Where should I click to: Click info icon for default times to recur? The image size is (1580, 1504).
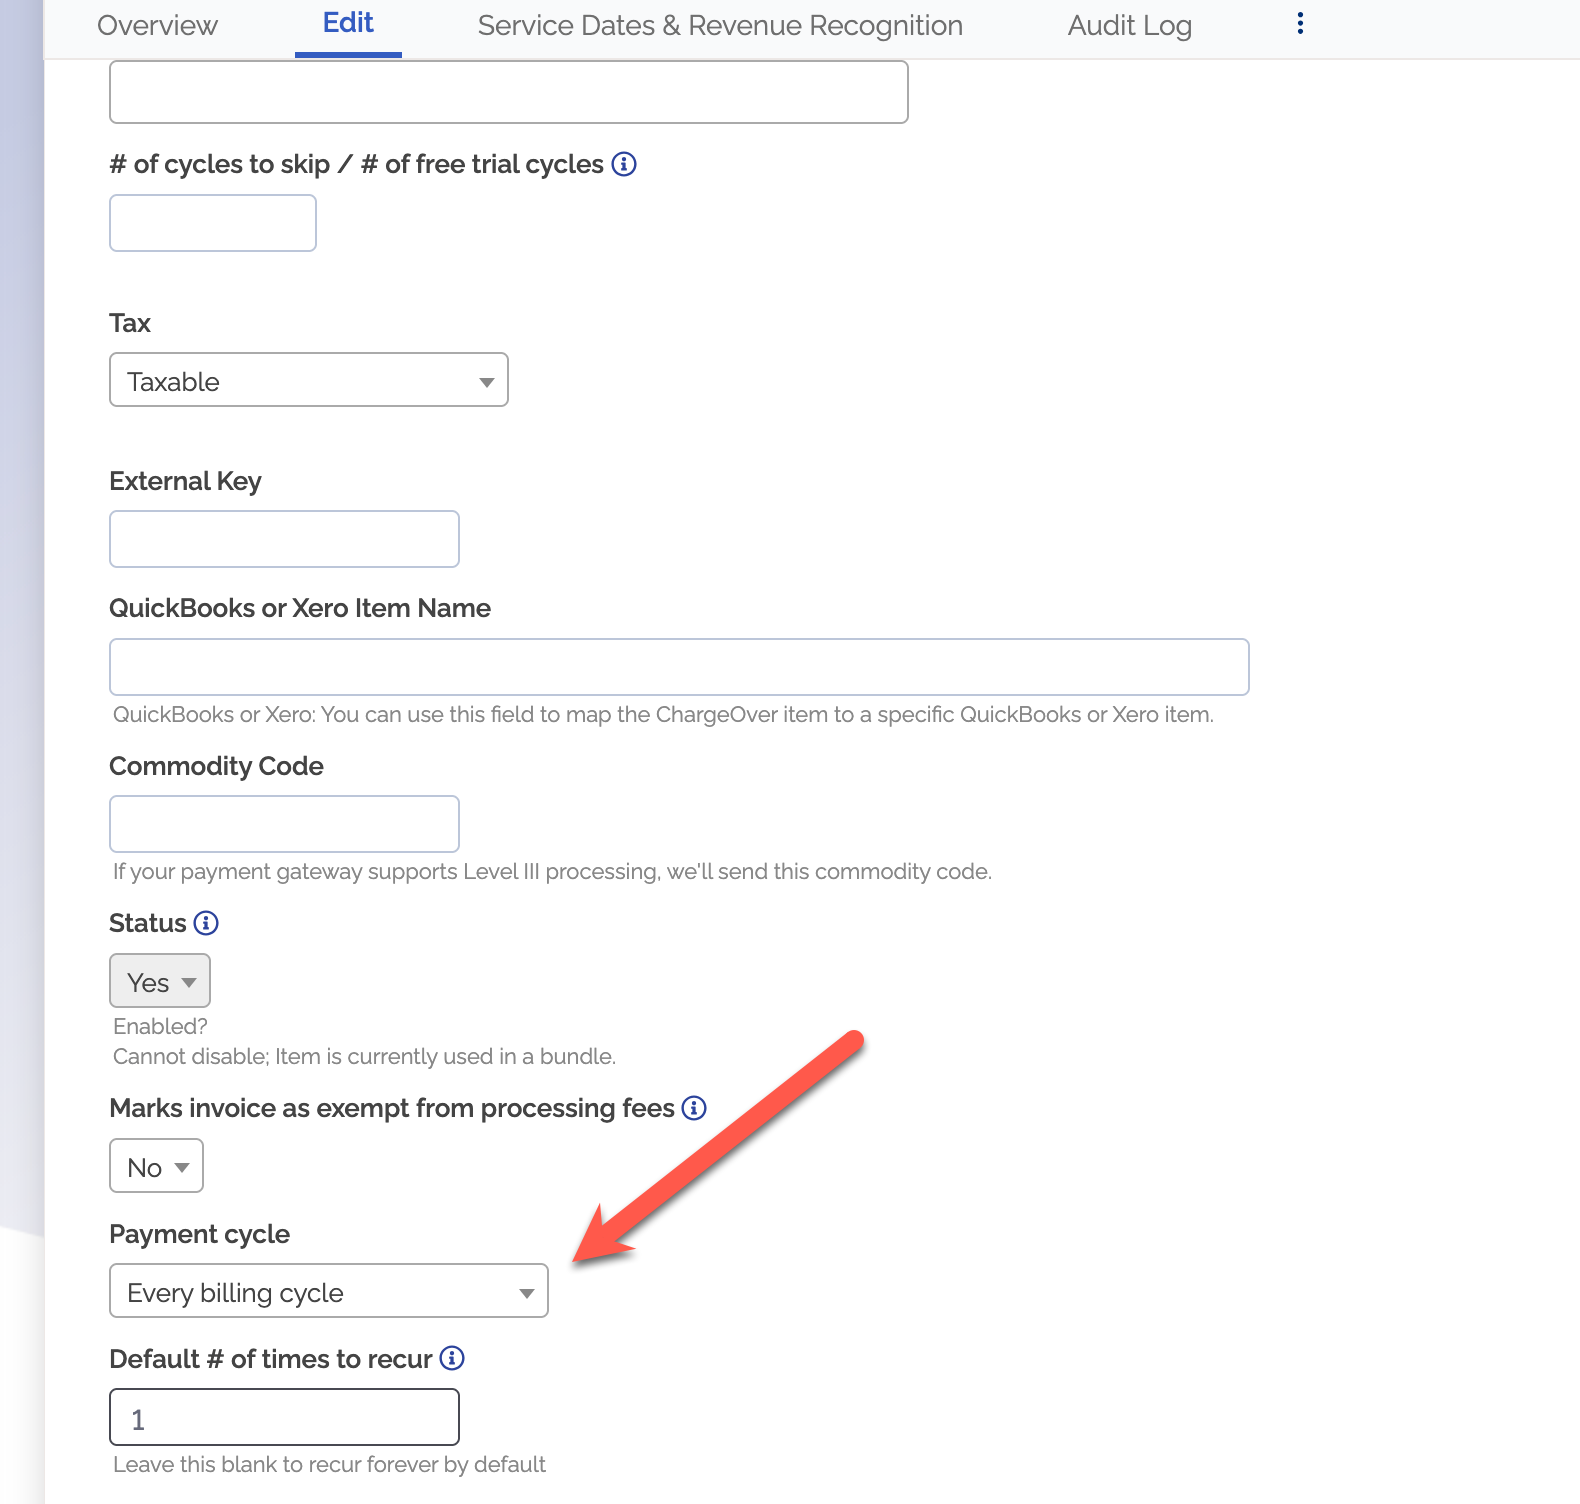[452, 1358]
